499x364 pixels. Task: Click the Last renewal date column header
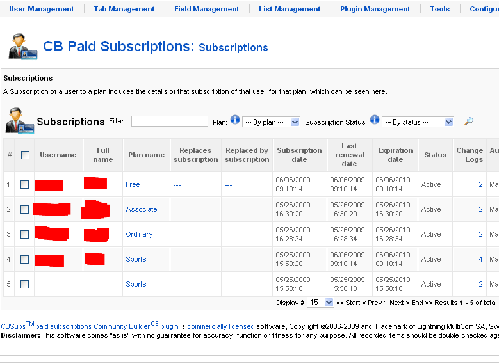pos(350,155)
